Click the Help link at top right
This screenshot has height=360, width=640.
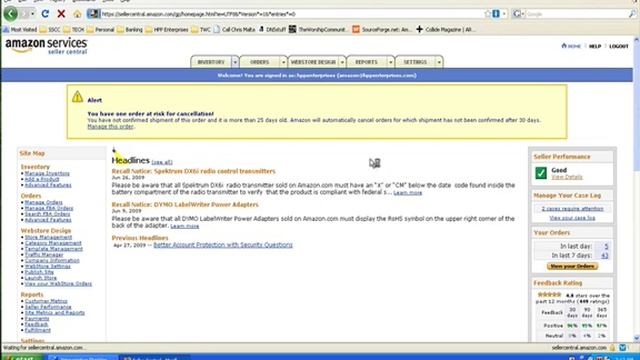pos(595,46)
